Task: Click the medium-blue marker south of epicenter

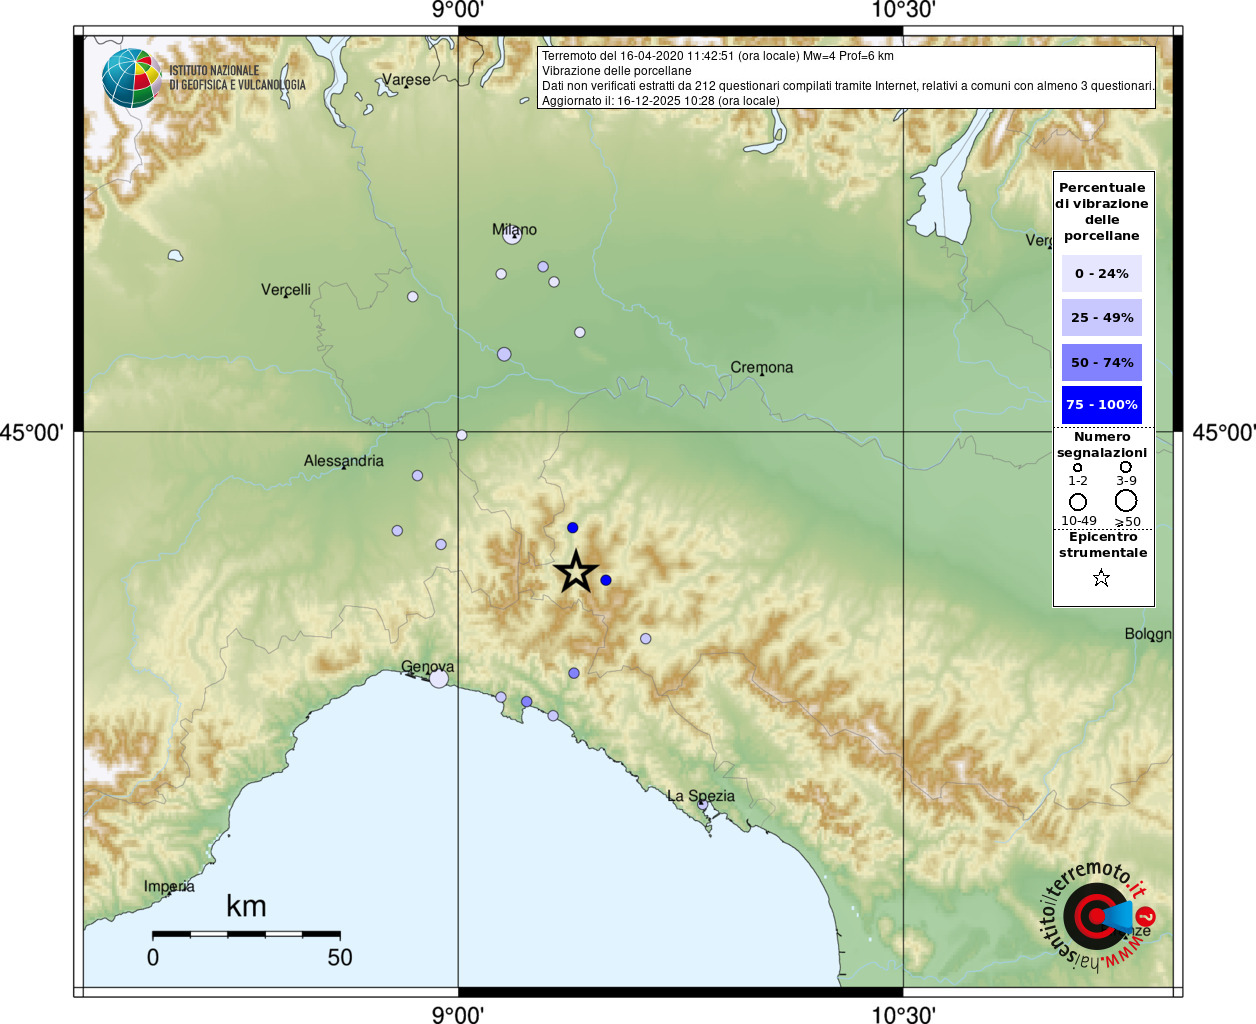Action: [x=574, y=673]
